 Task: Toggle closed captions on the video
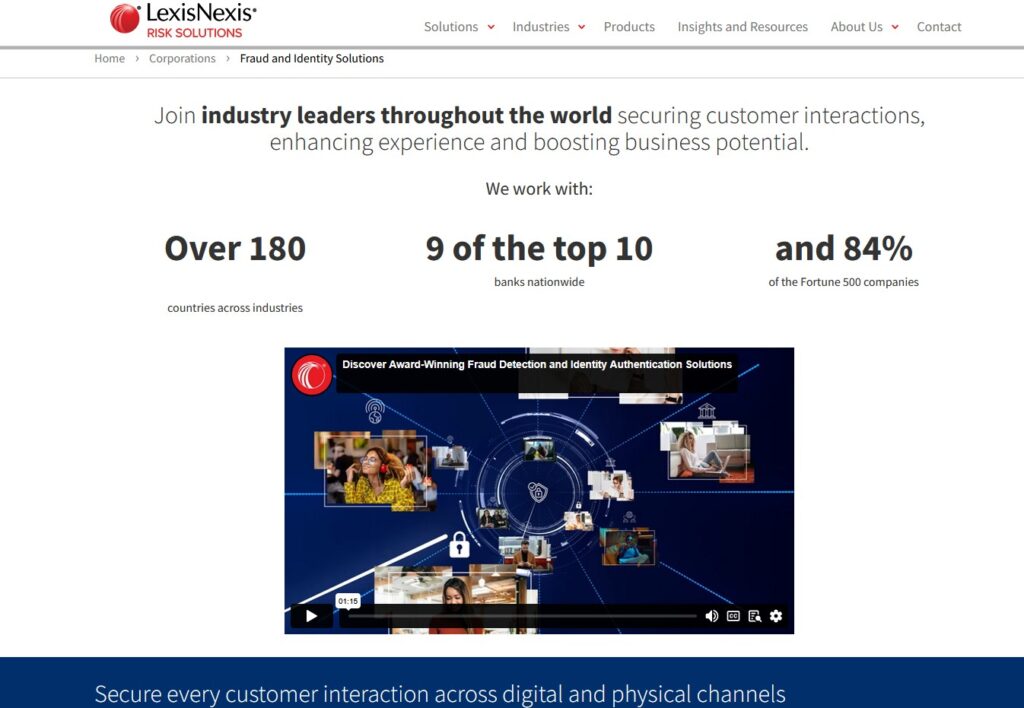click(733, 616)
